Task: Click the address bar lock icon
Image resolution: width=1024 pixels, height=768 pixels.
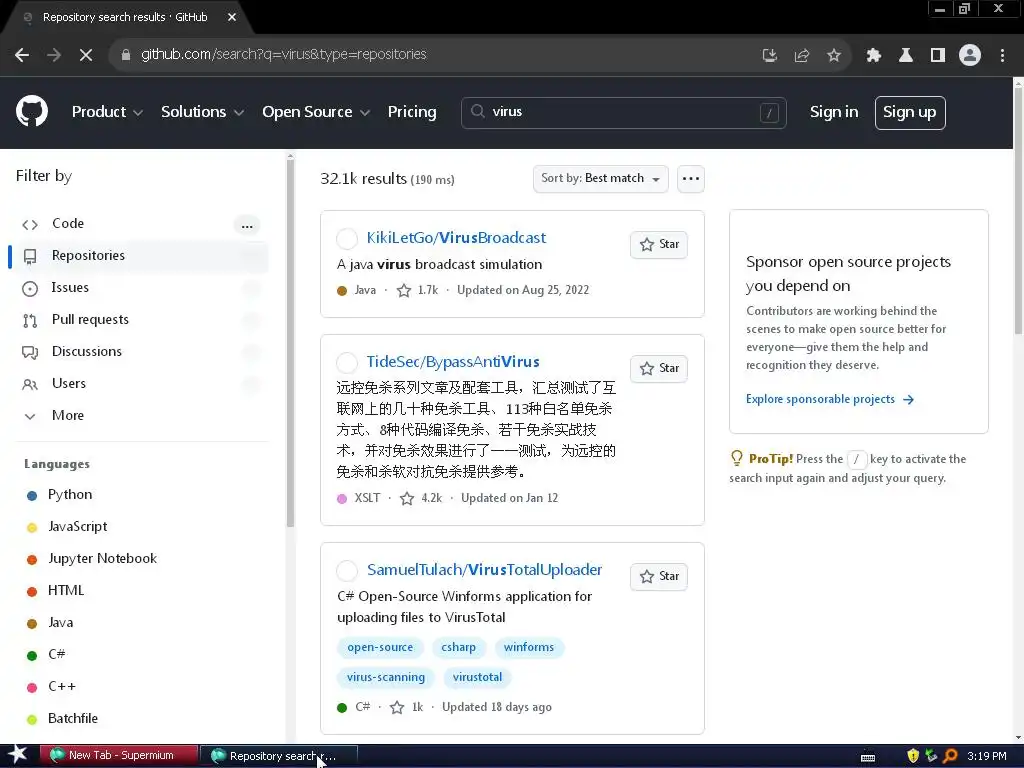Action: 126,55
